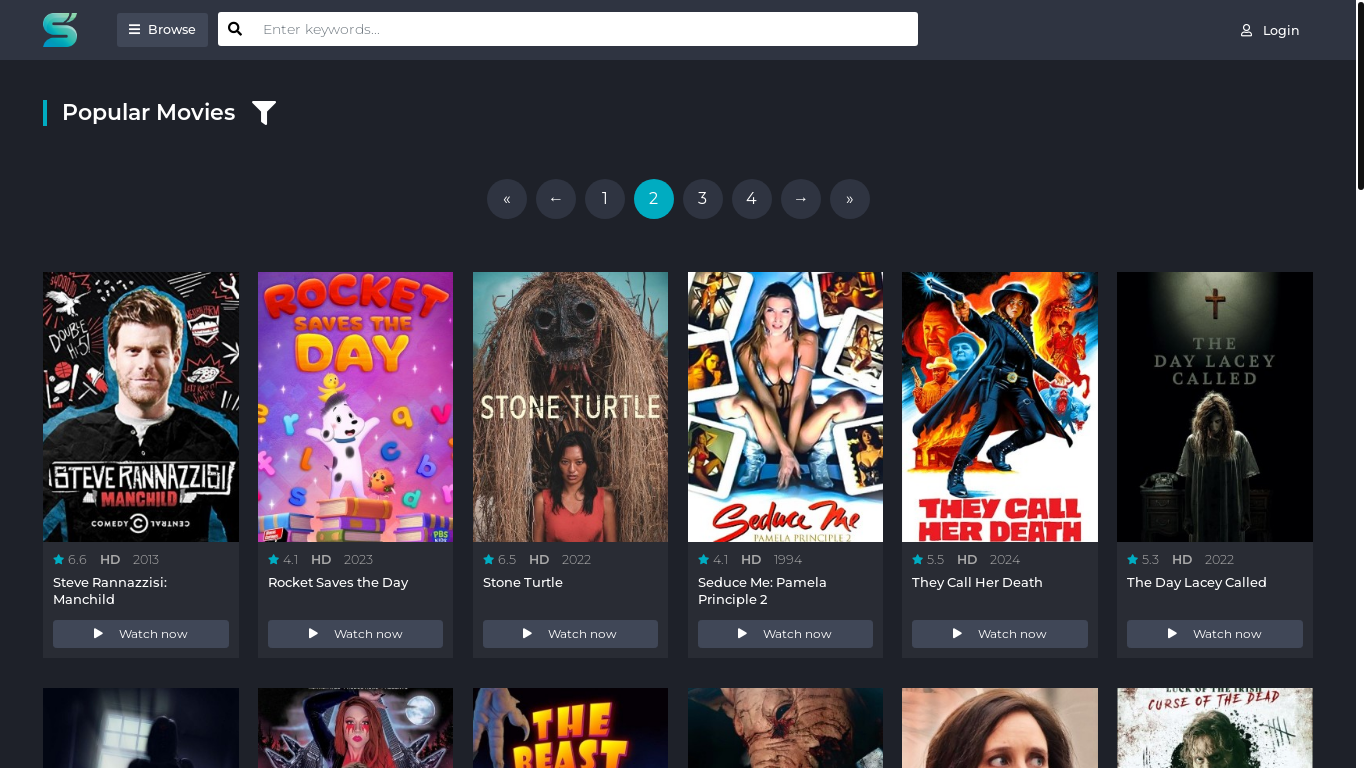Open Rocket Saves the Day poster
Image resolution: width=1366 pixels, height=768 pixels.
(x=355, y=407)
